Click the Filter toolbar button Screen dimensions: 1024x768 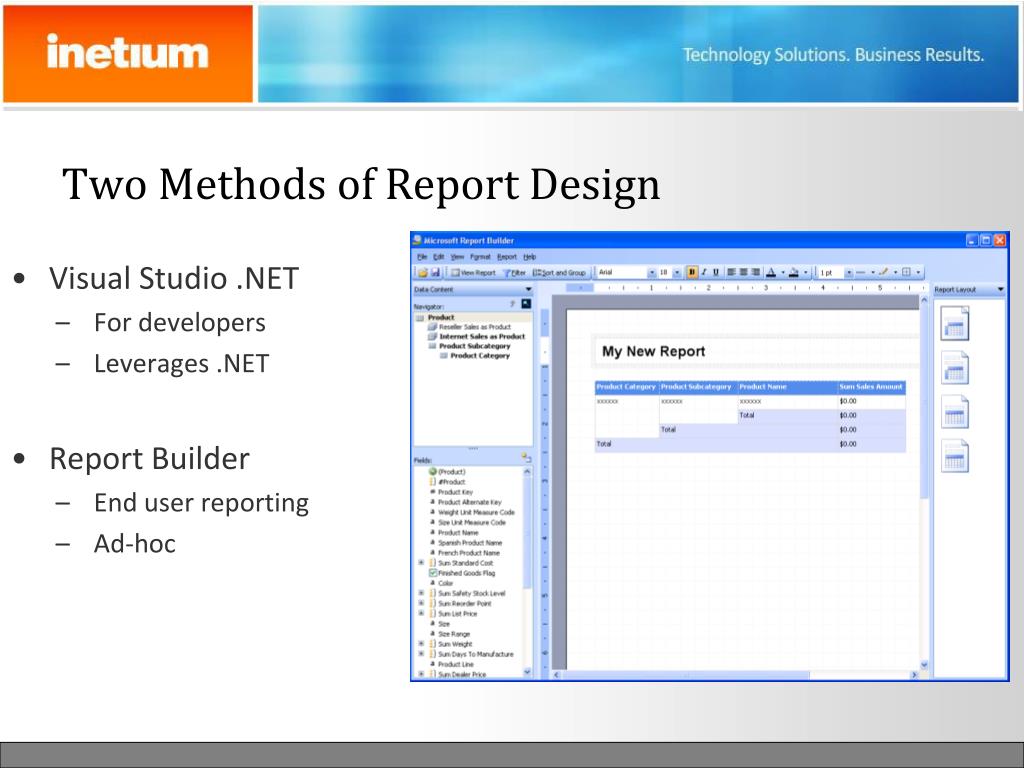[x=515, y=272]
